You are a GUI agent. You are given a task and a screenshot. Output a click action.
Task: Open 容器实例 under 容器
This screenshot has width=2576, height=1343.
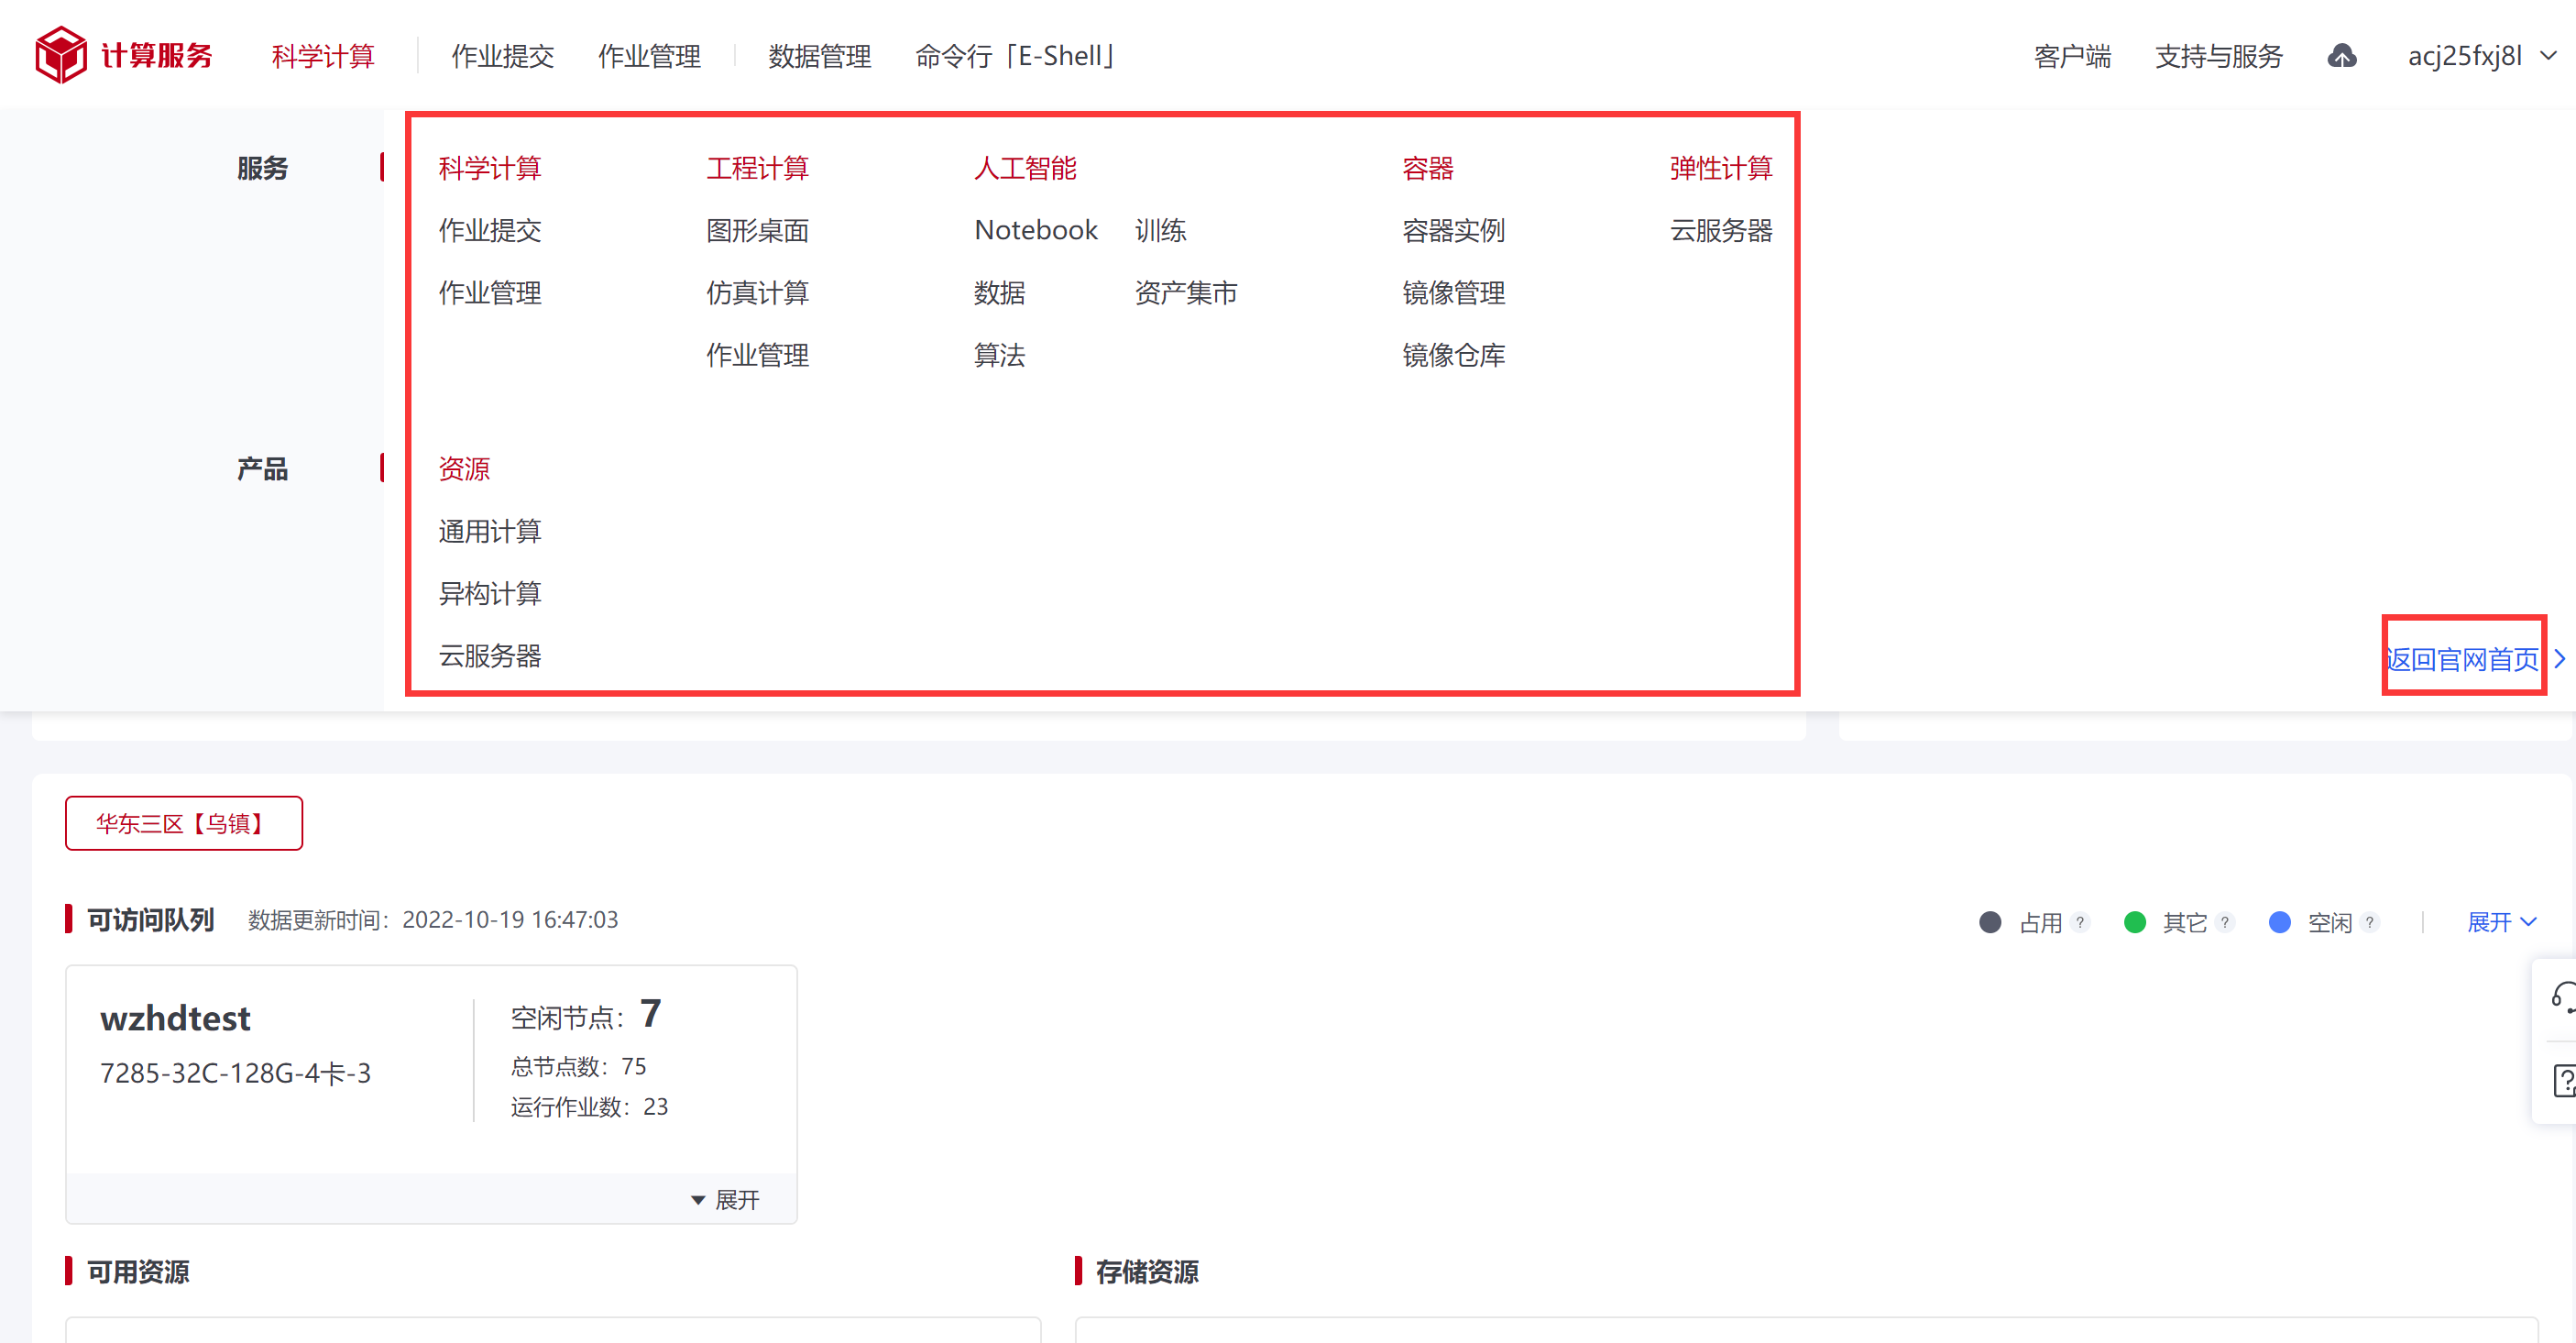point(1454,230)
